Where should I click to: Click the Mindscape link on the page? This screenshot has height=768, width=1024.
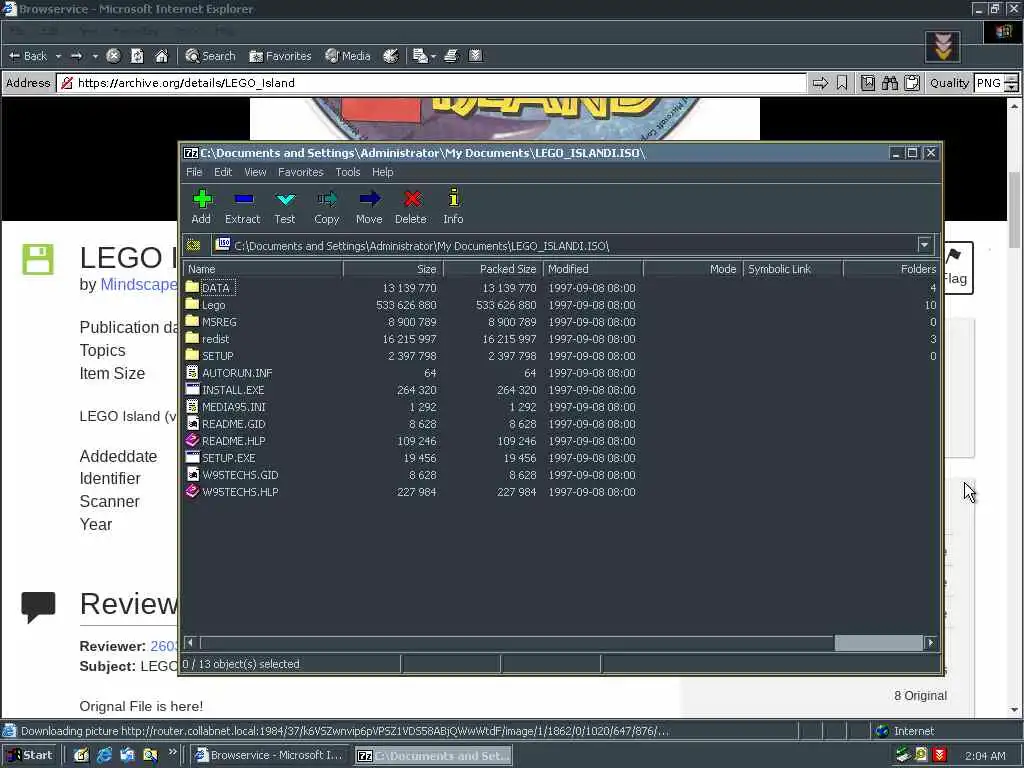pyautogui.click(x=138, y=285)
